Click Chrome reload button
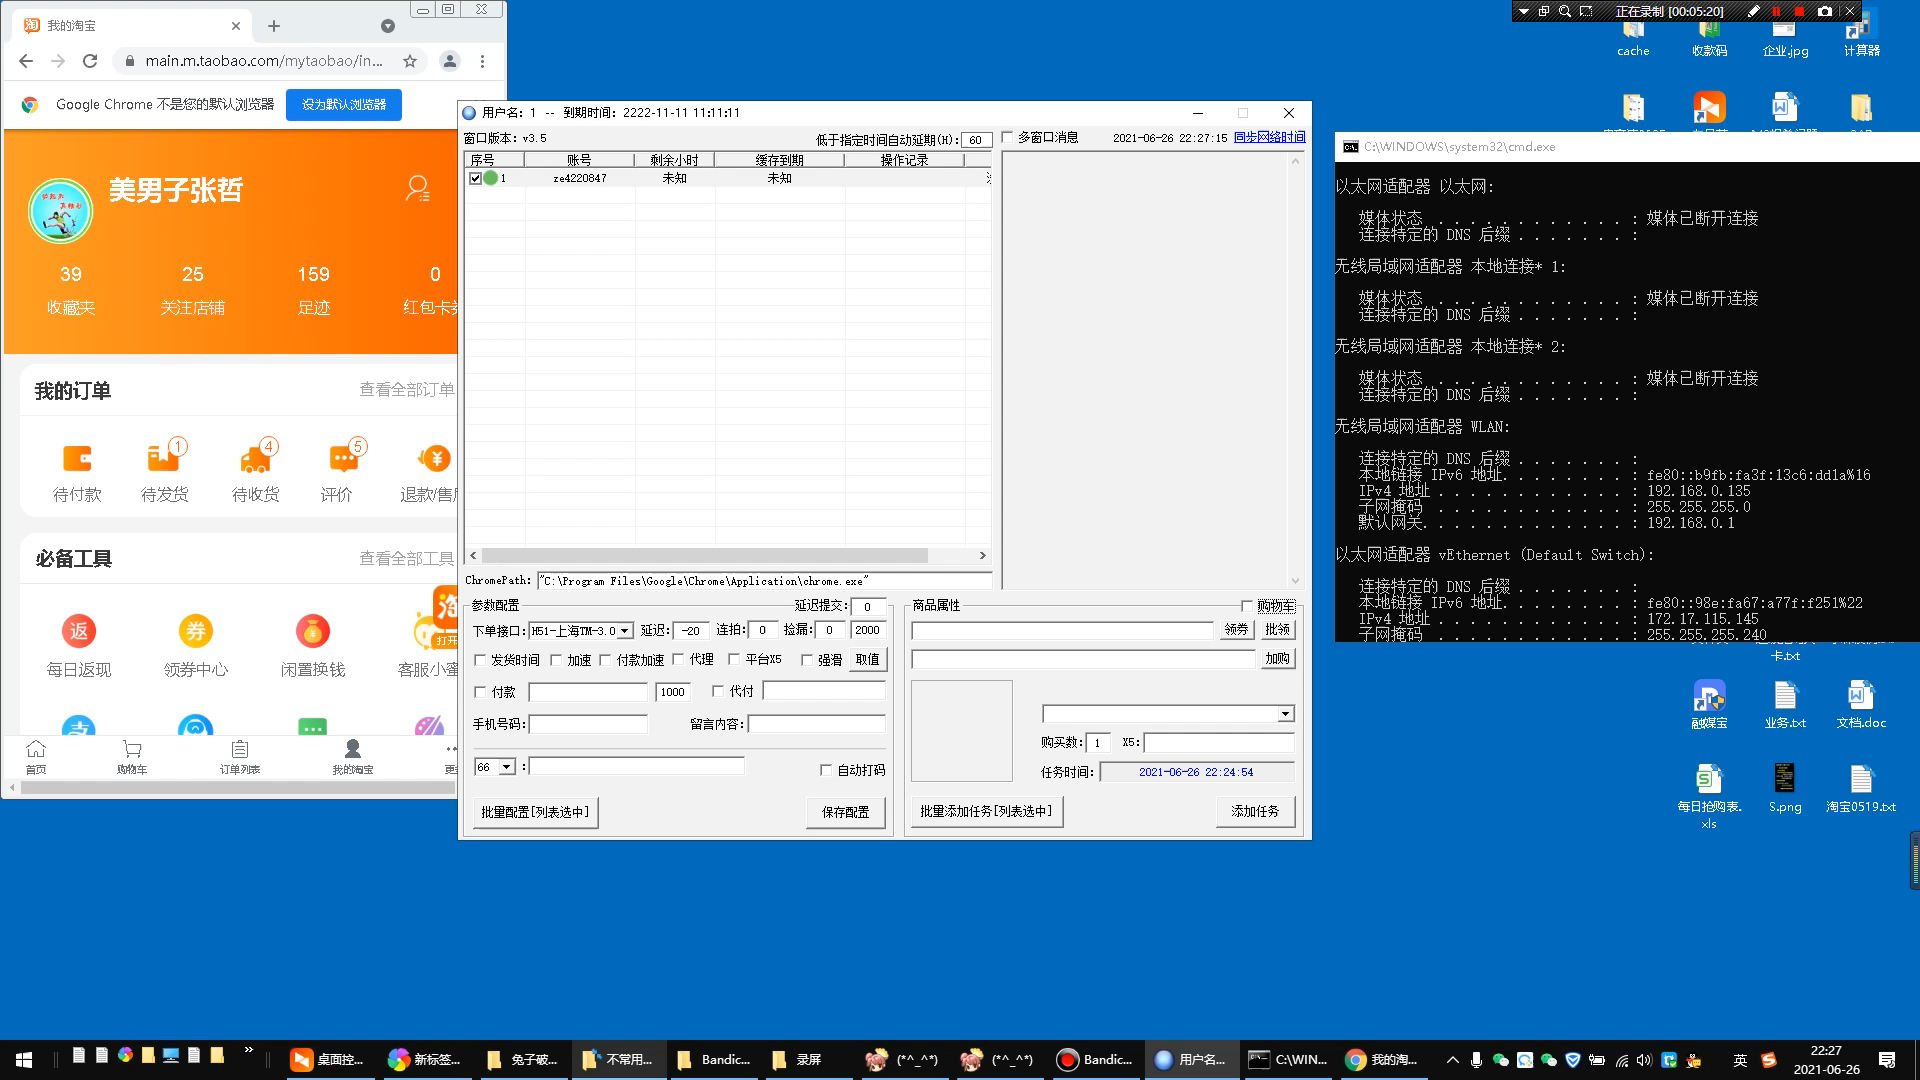The width and height of the screenshot is (1920, 1080). point(90,61)
